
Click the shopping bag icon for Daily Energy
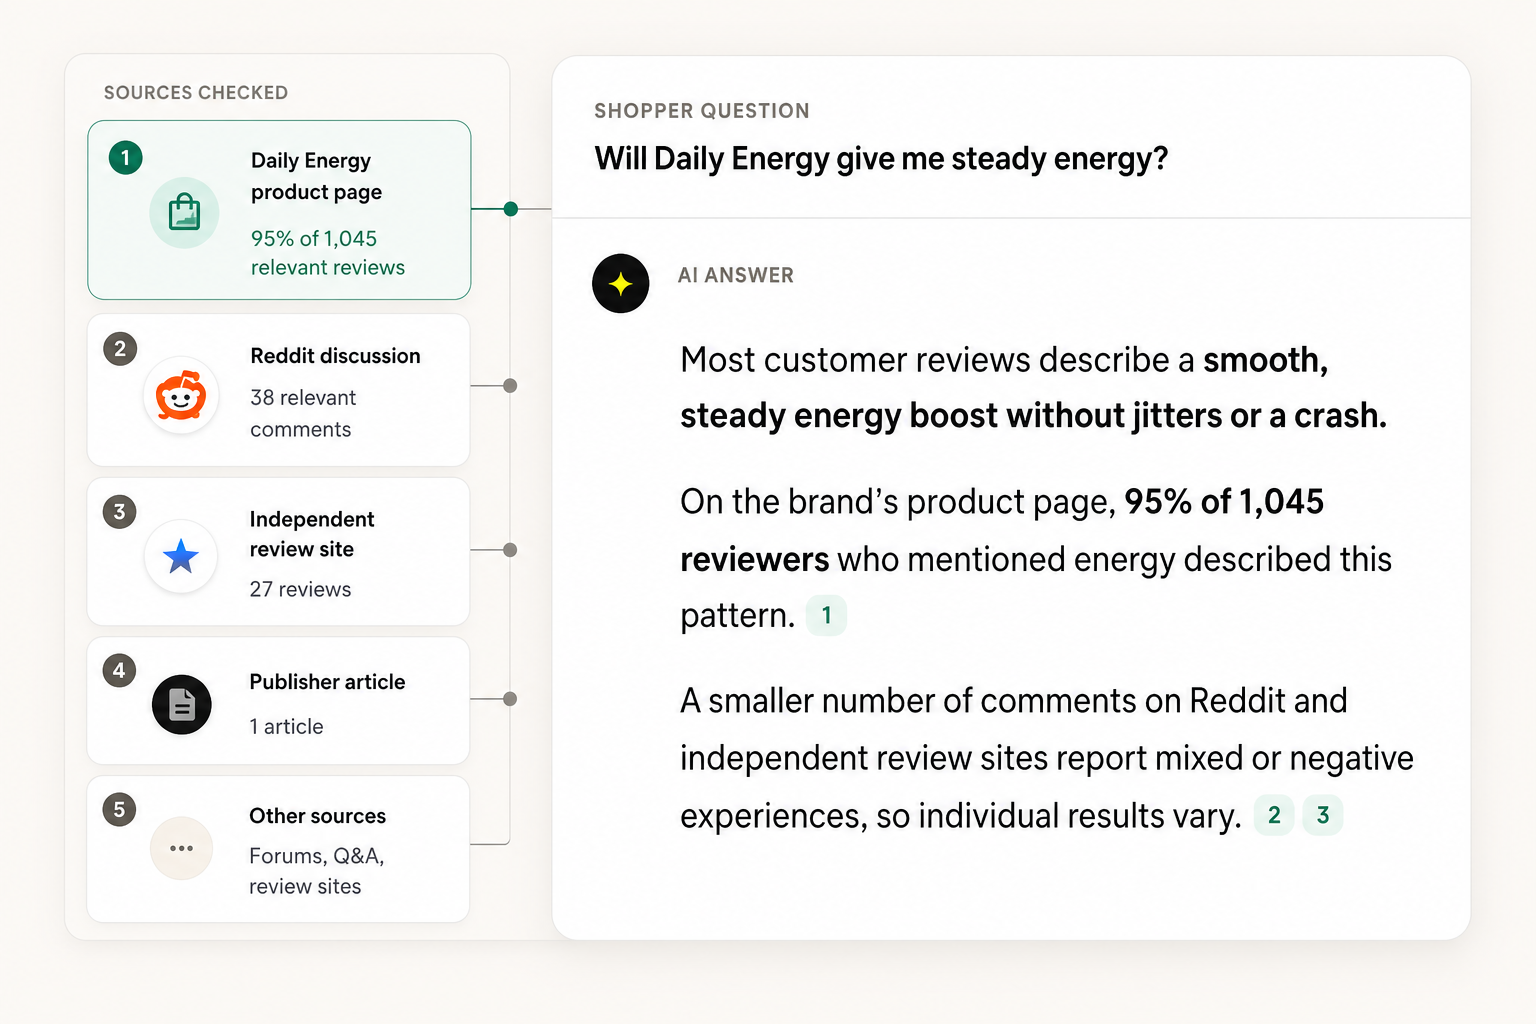click(184, 212)
